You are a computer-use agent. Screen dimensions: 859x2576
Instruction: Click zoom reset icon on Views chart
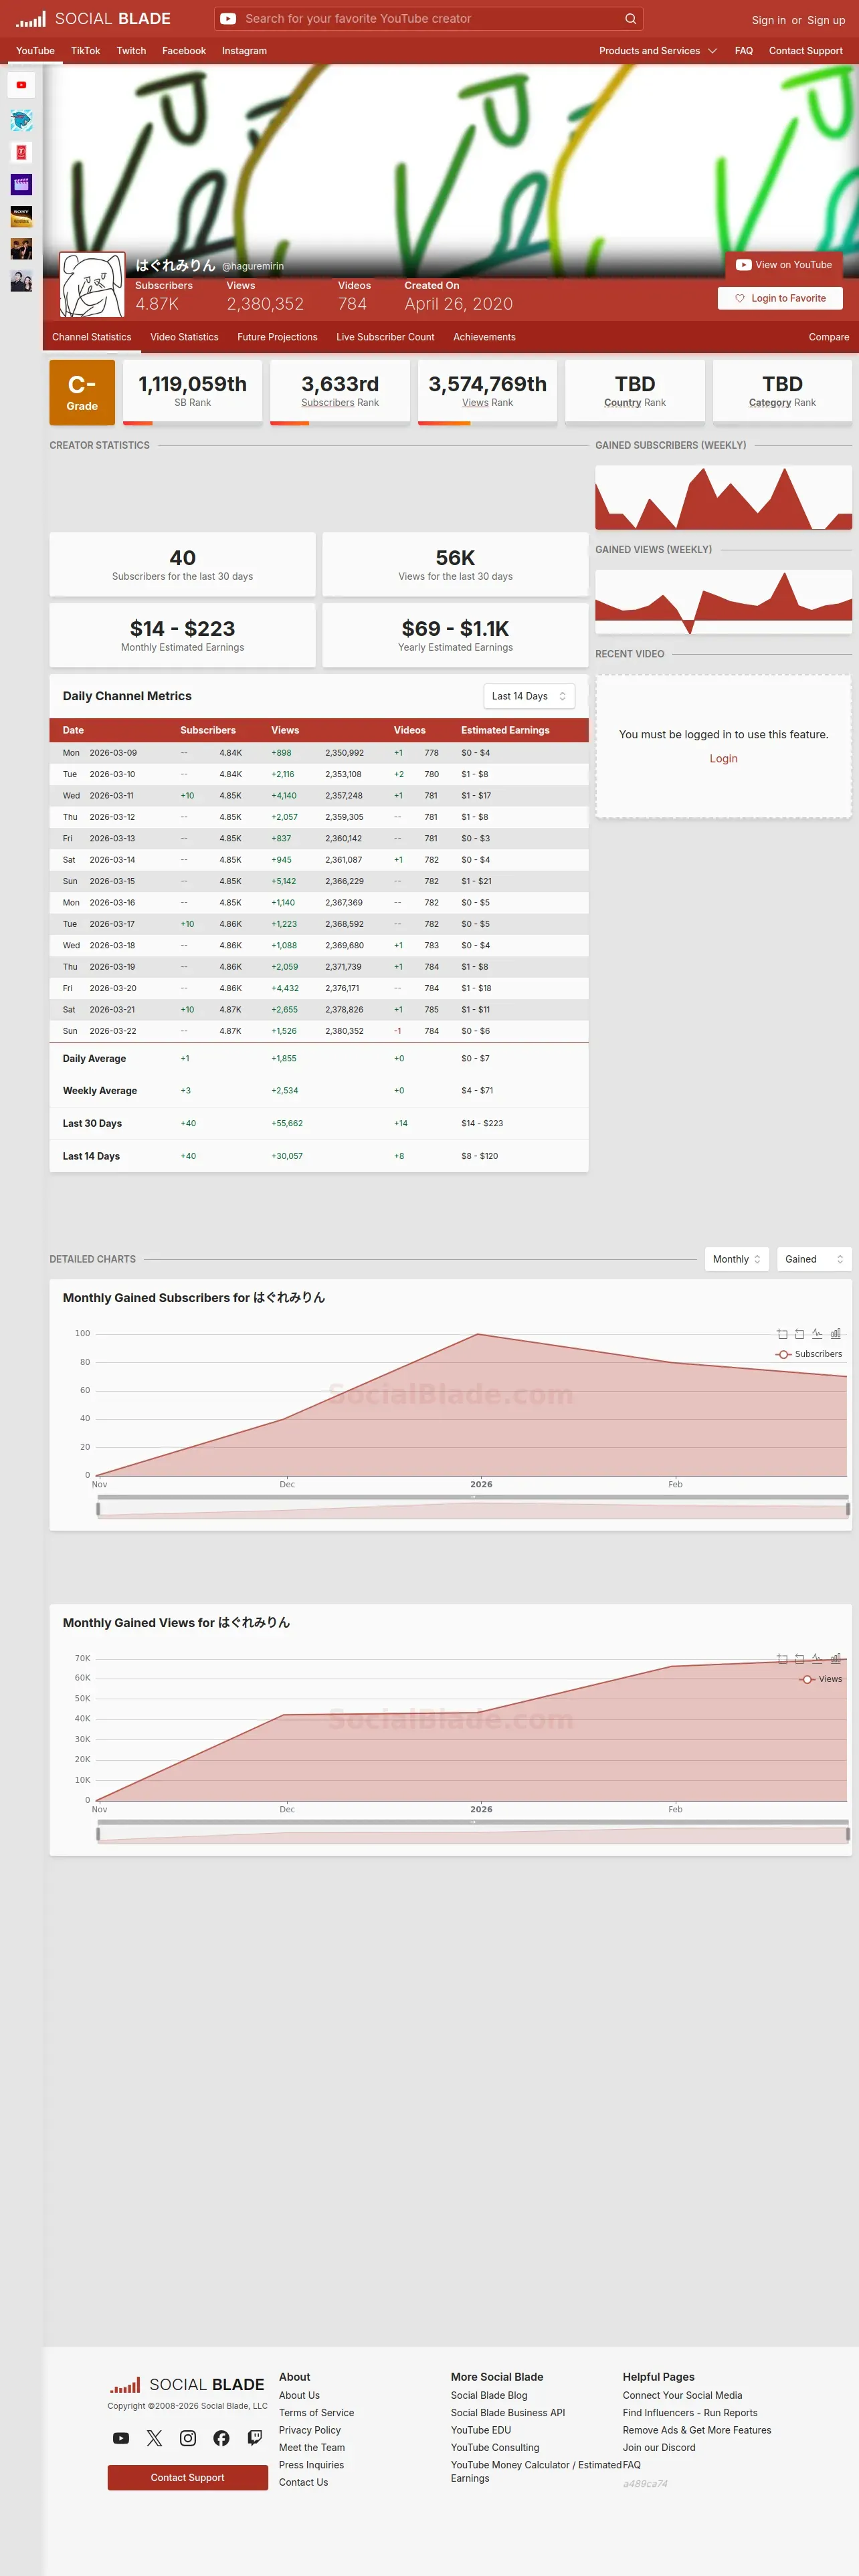point(799,1659)
